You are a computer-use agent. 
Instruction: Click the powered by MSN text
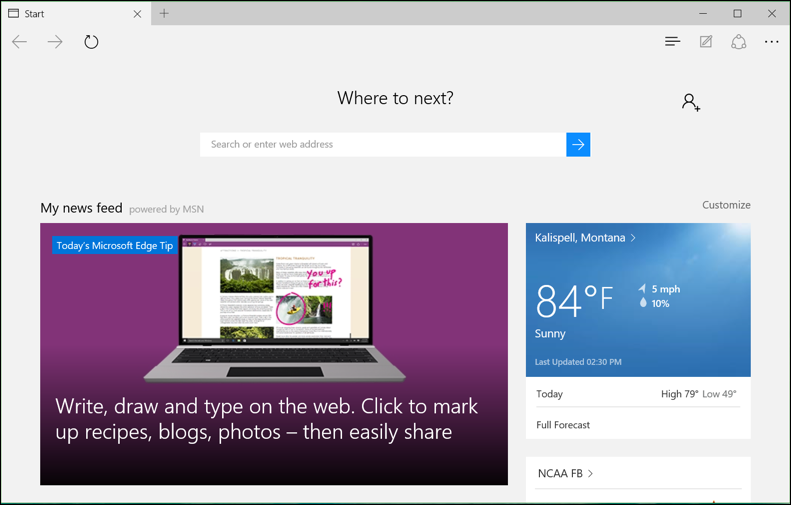pyautogui.click(x=166, y=209)
